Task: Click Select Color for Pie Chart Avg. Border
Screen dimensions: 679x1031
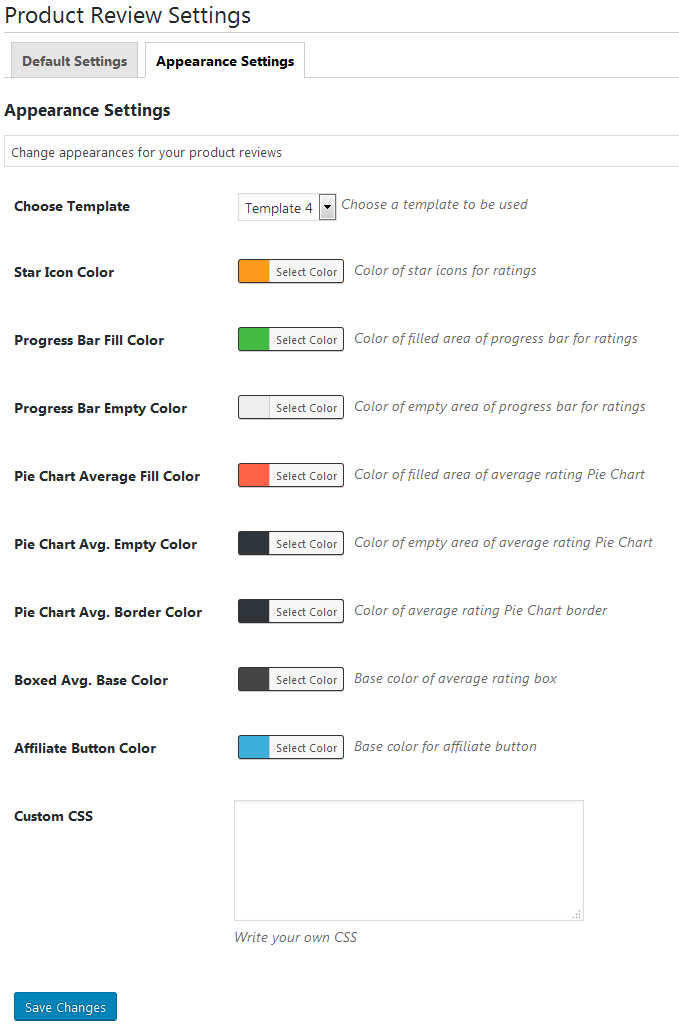Action: click(306, 612)
